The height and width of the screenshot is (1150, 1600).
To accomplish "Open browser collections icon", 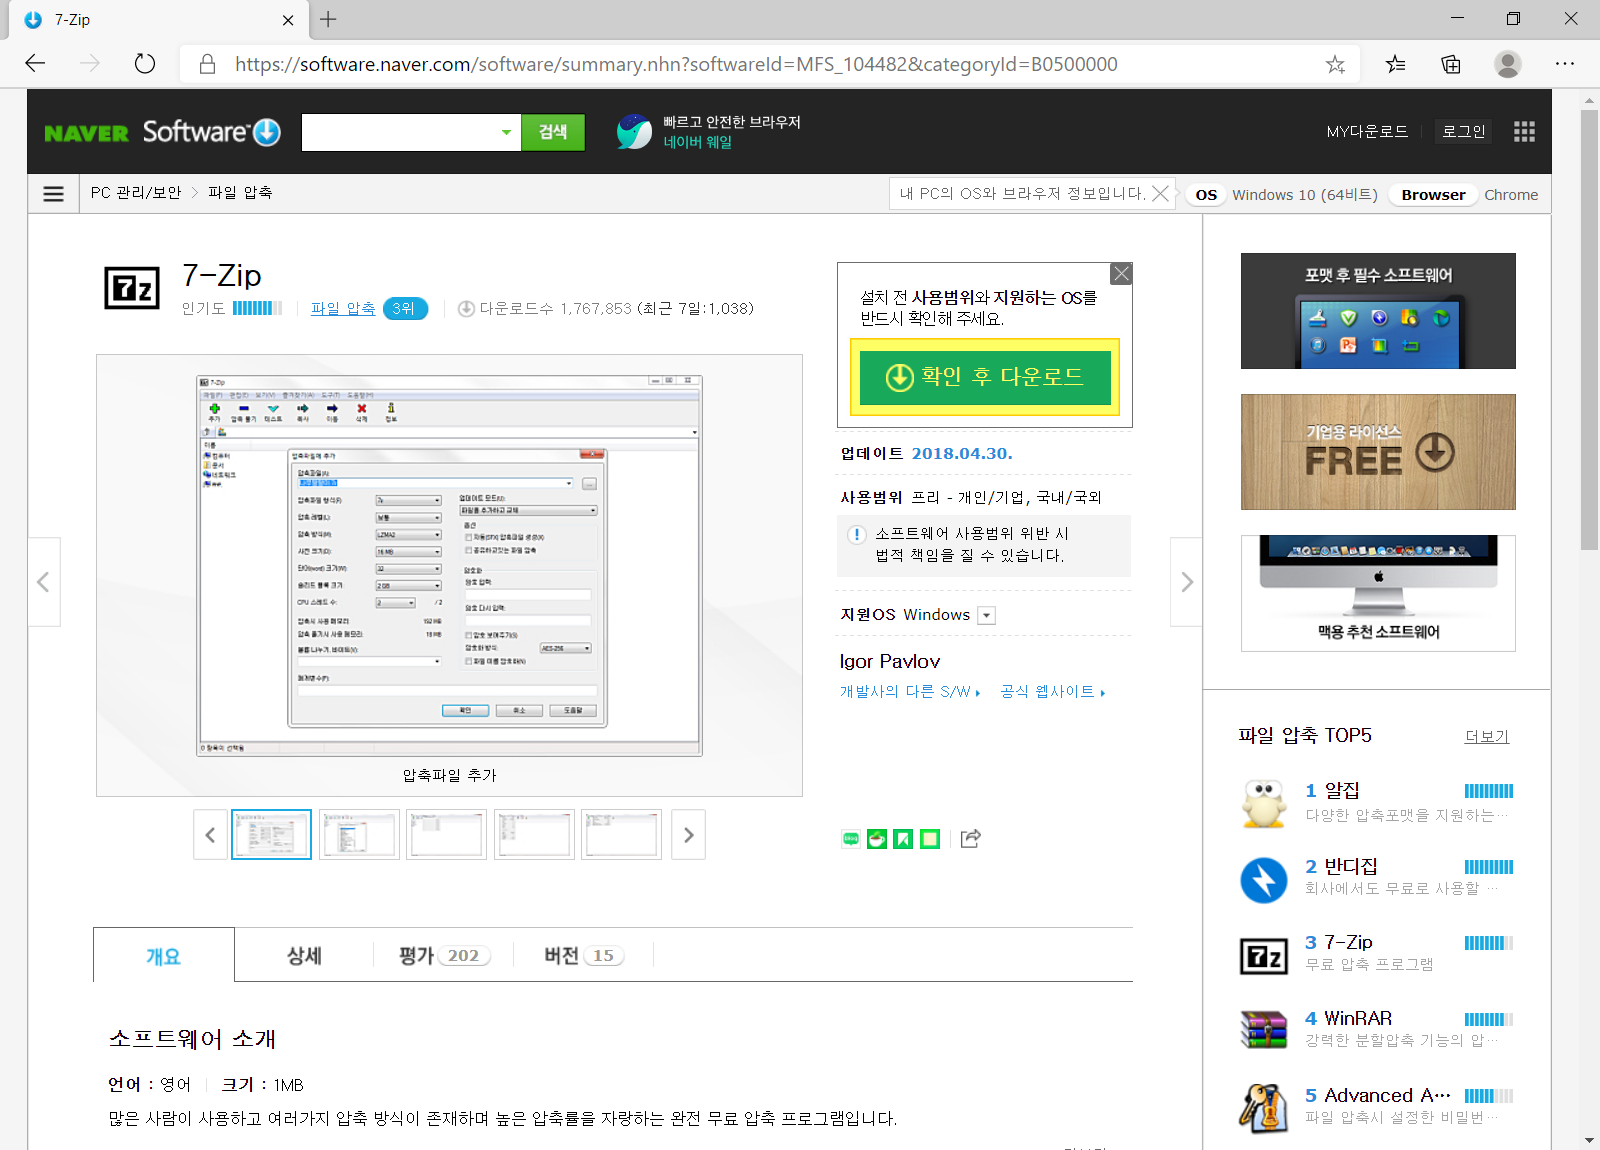I will [1451, 64].
